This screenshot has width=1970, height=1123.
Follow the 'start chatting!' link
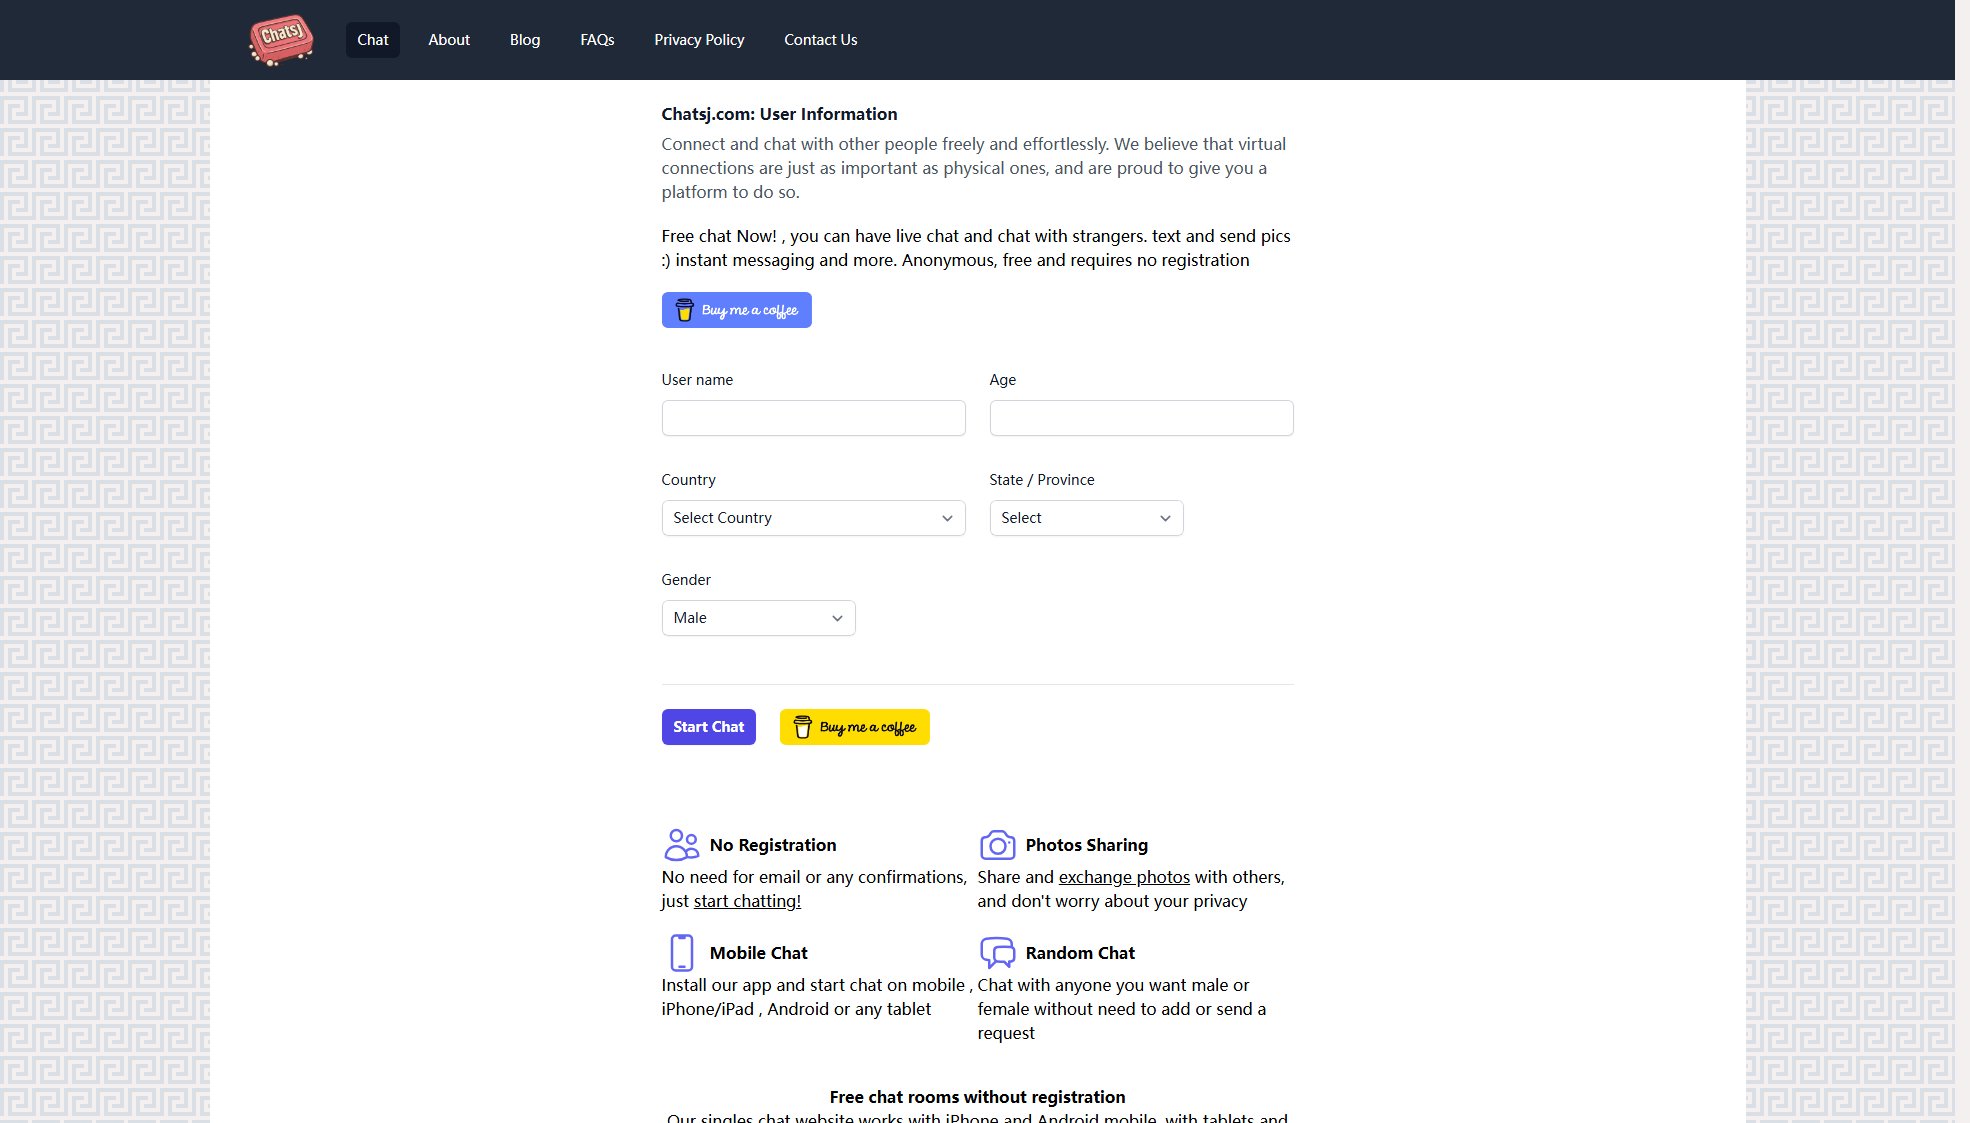point(747,901)
